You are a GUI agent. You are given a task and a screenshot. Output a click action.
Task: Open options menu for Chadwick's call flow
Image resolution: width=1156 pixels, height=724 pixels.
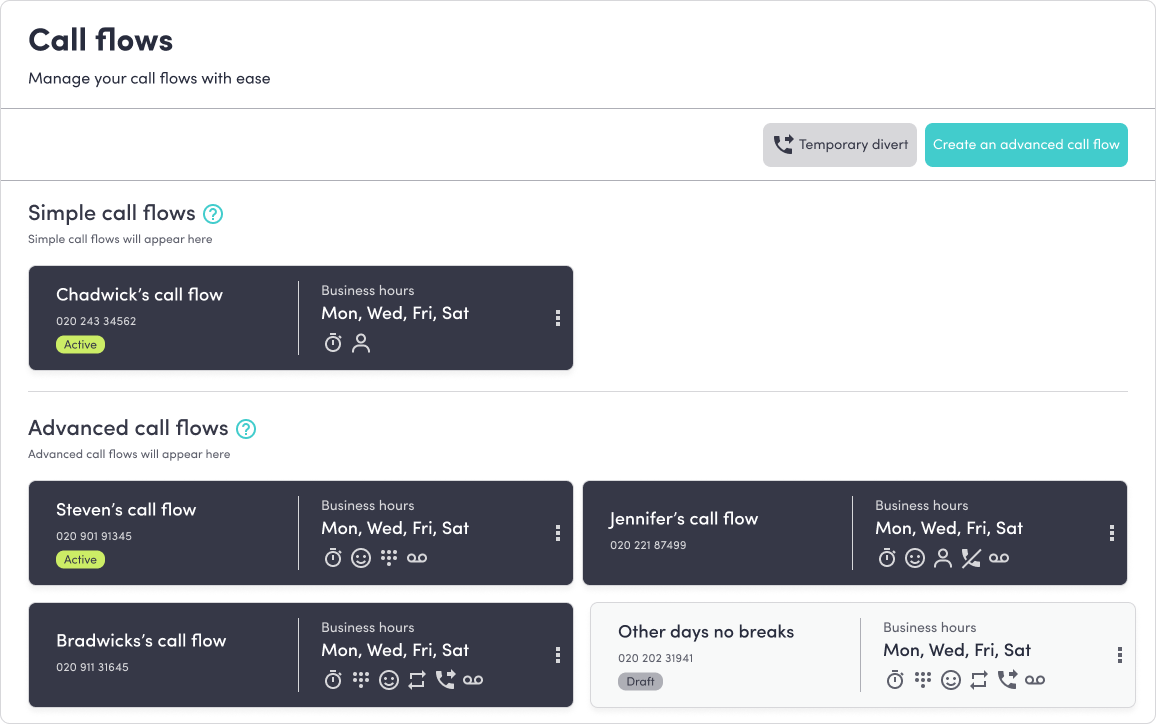click(x=557, y=318)
